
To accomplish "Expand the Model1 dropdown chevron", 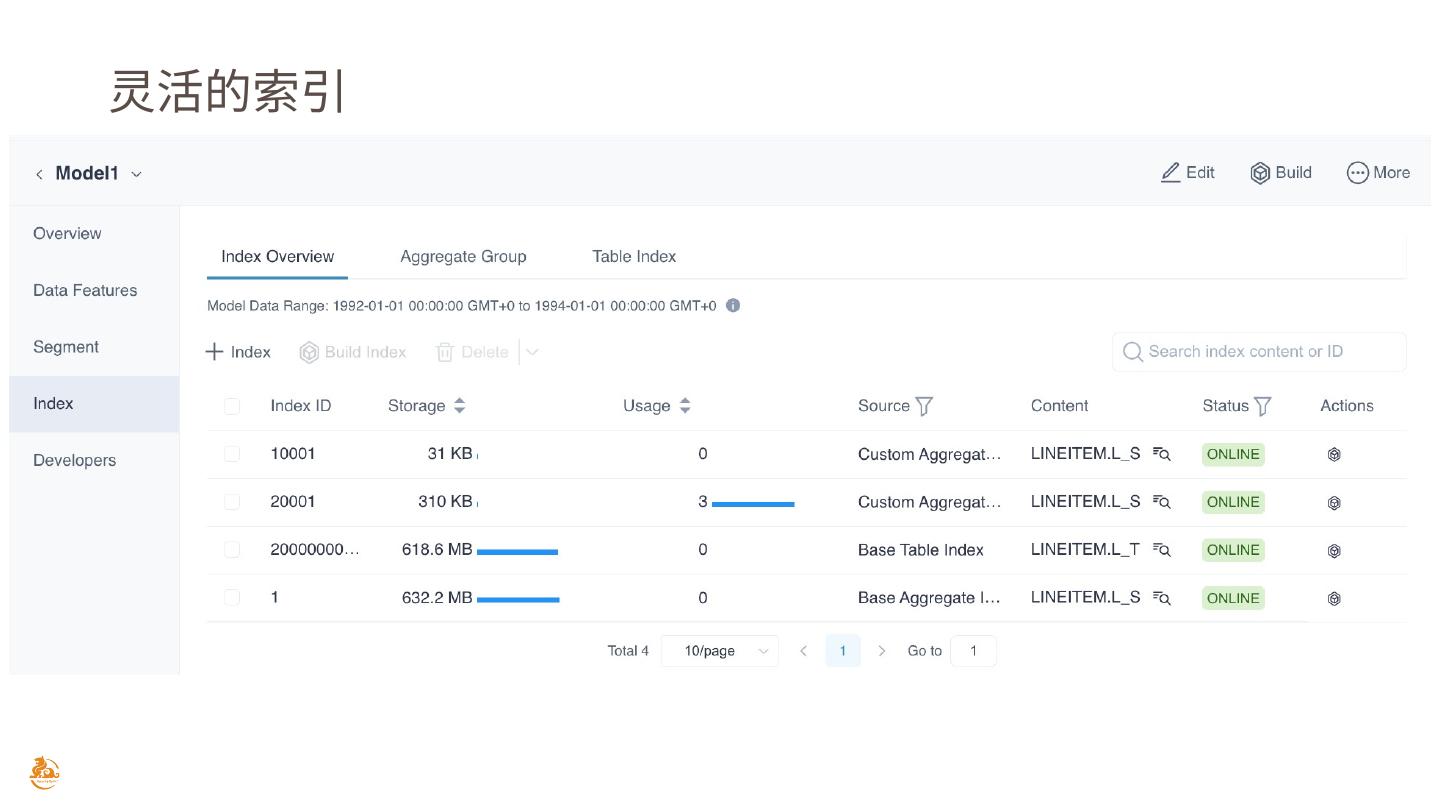I will point(137,174).
